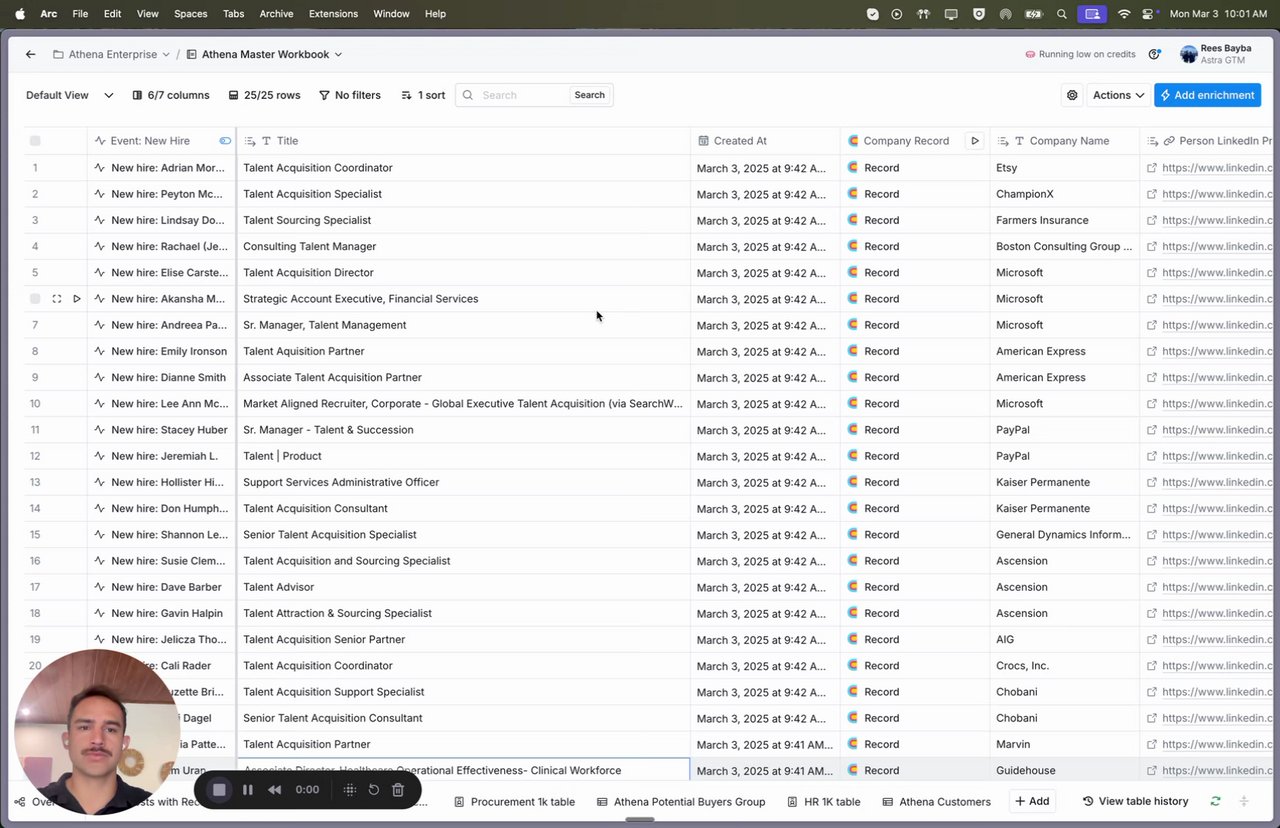
Task: Rewind the recording
Action: tap(274, 790)
